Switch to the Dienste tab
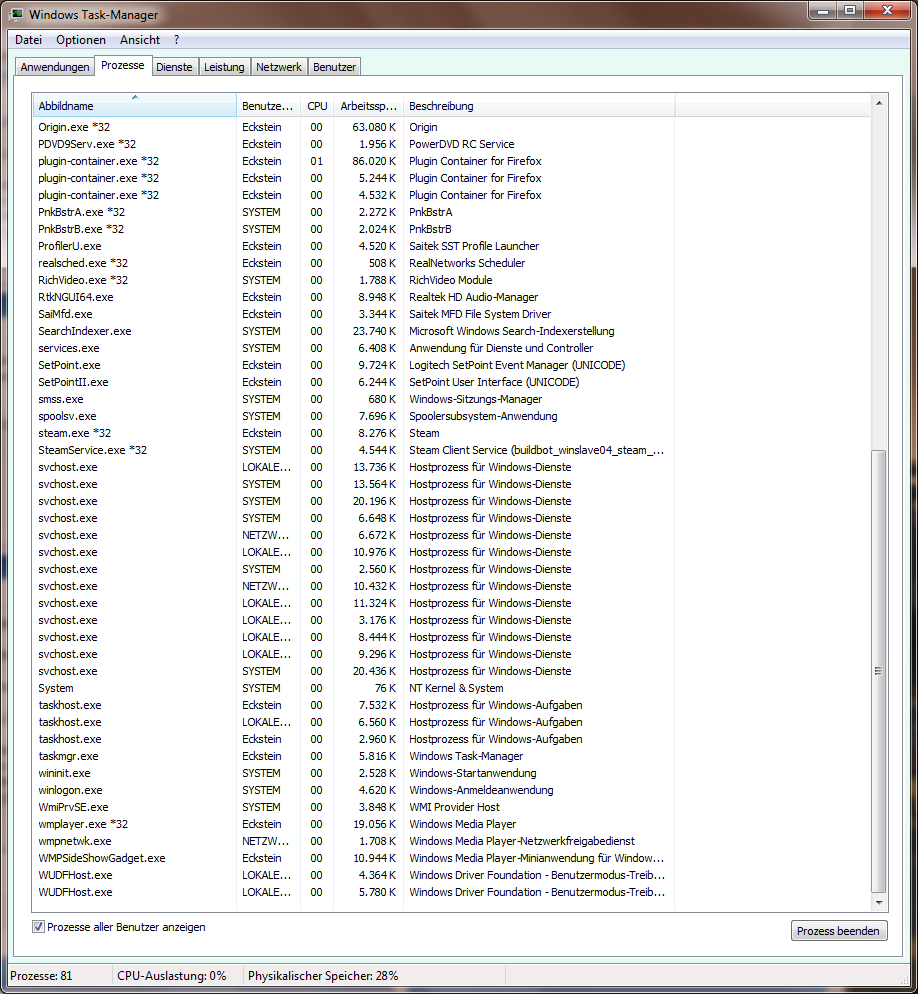This screenshot has width=918, height=994. (174, 67)
